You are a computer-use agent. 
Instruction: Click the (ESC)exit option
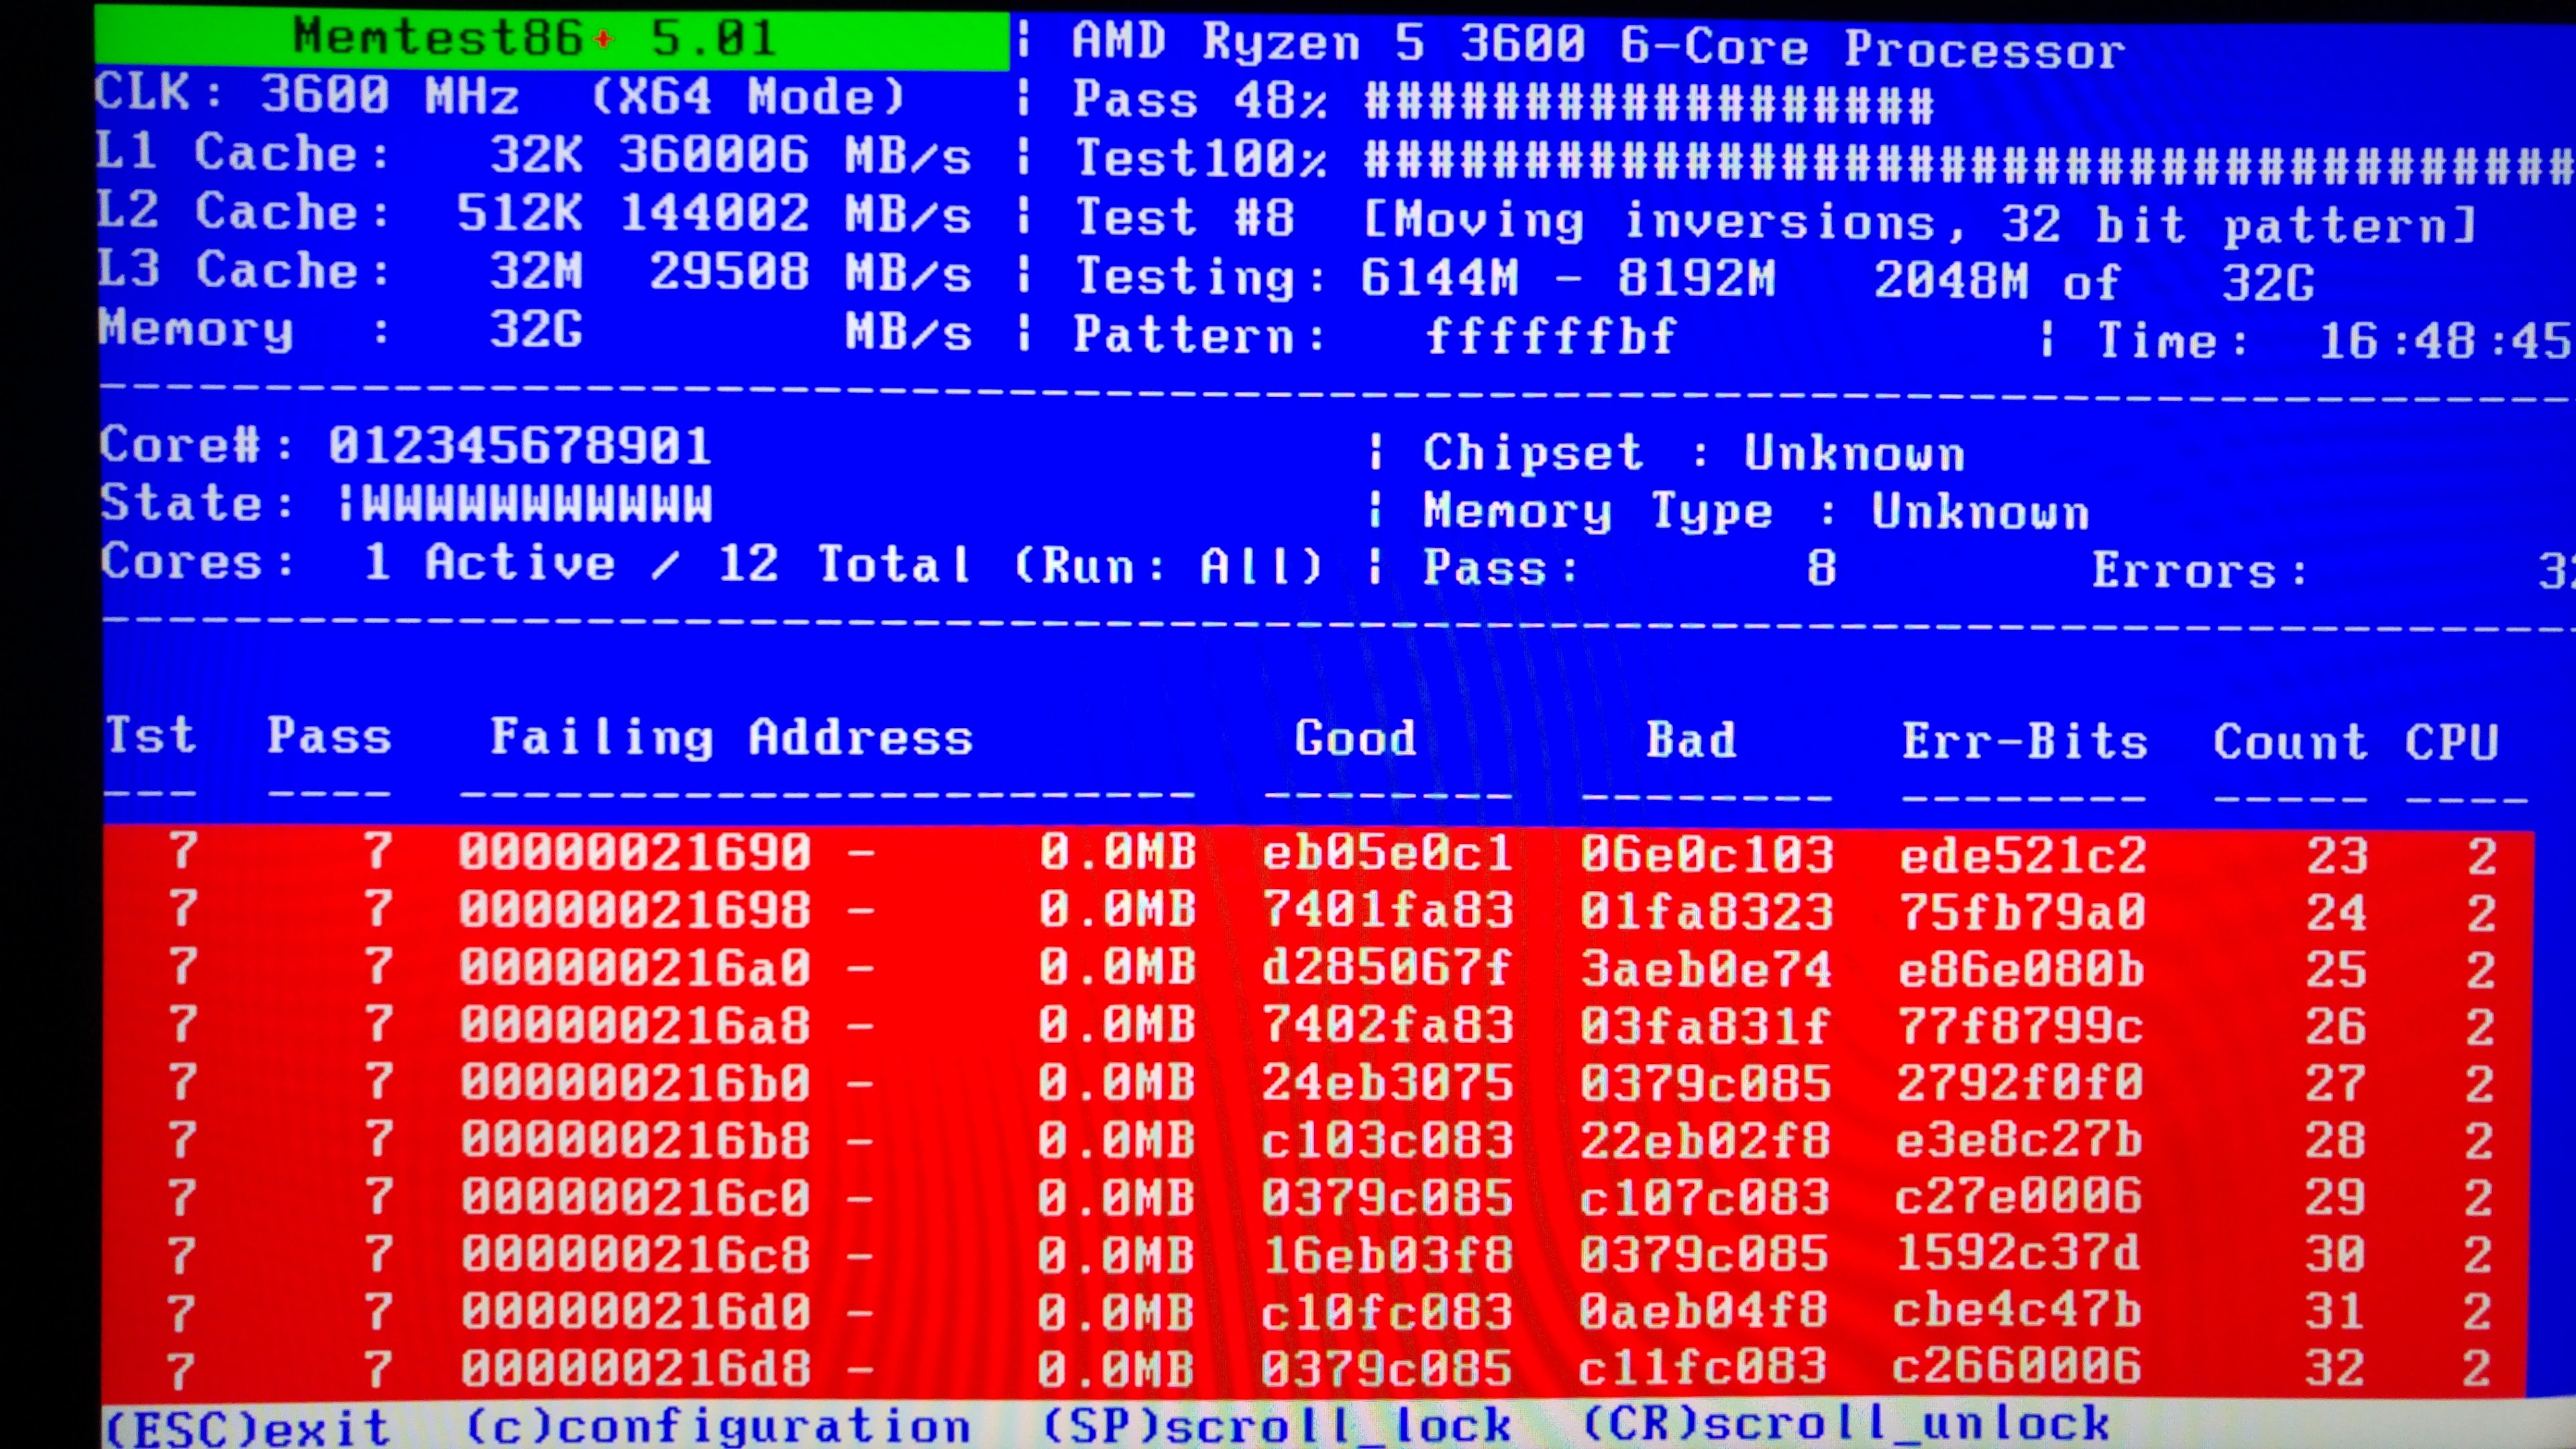[x=247, y=1426]
